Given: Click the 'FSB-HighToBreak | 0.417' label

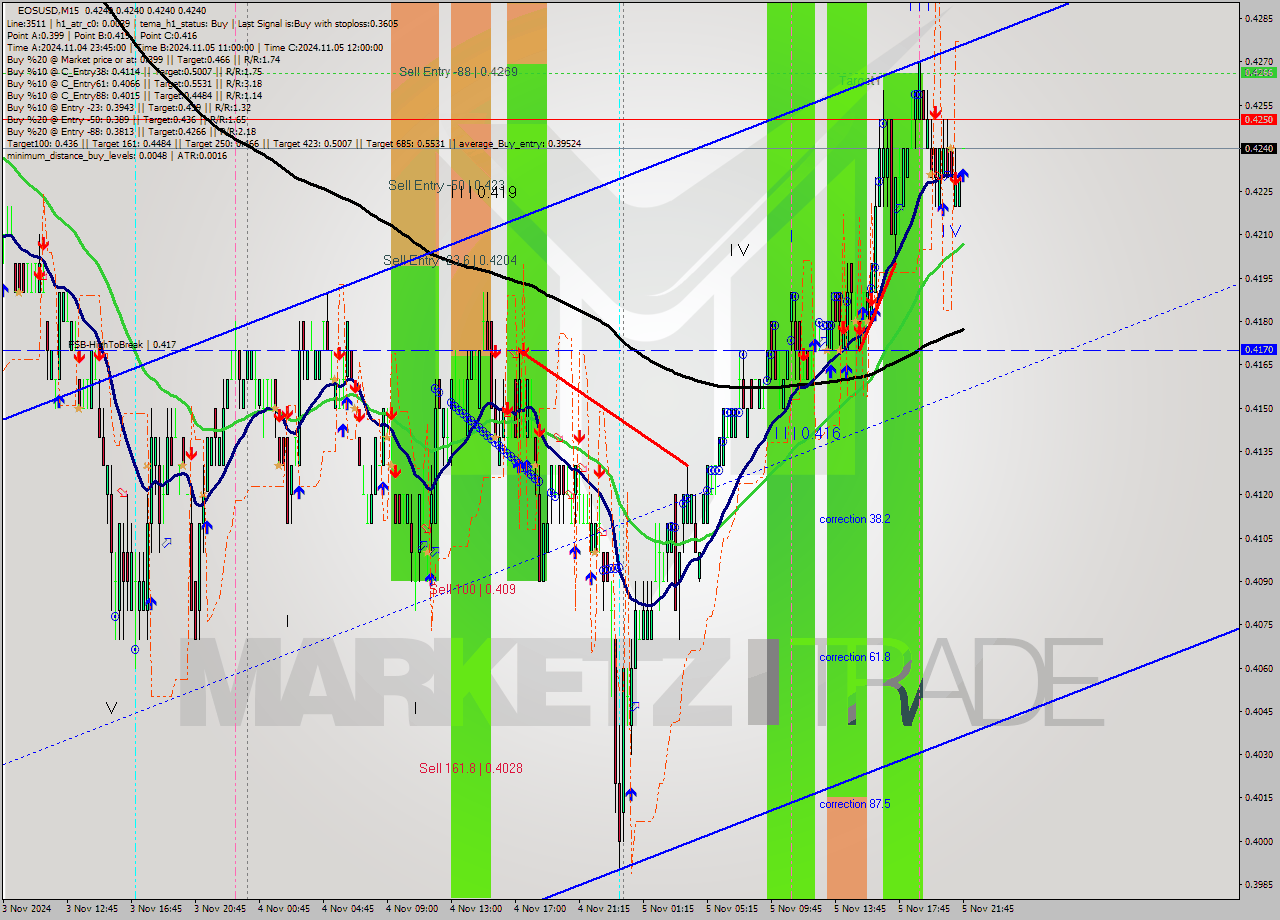Looking at the screenshot, I should point(122,344).
